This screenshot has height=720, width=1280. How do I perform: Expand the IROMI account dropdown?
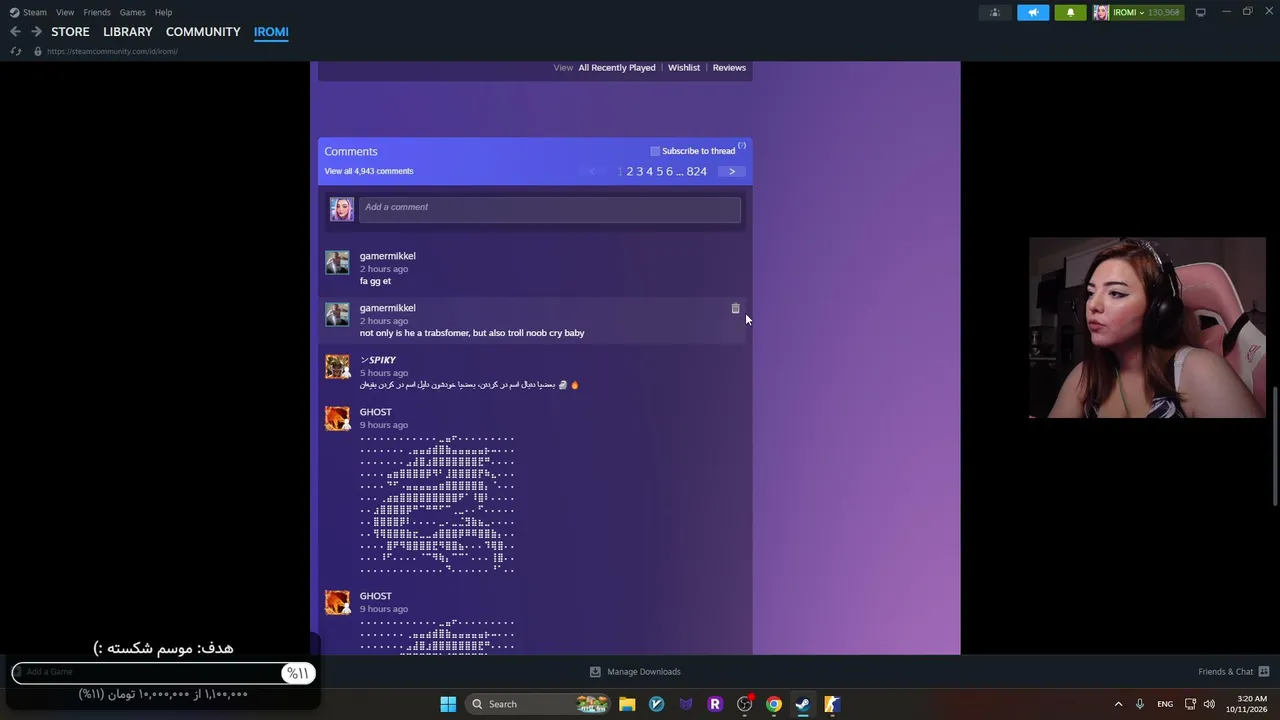click(1137, 12)
